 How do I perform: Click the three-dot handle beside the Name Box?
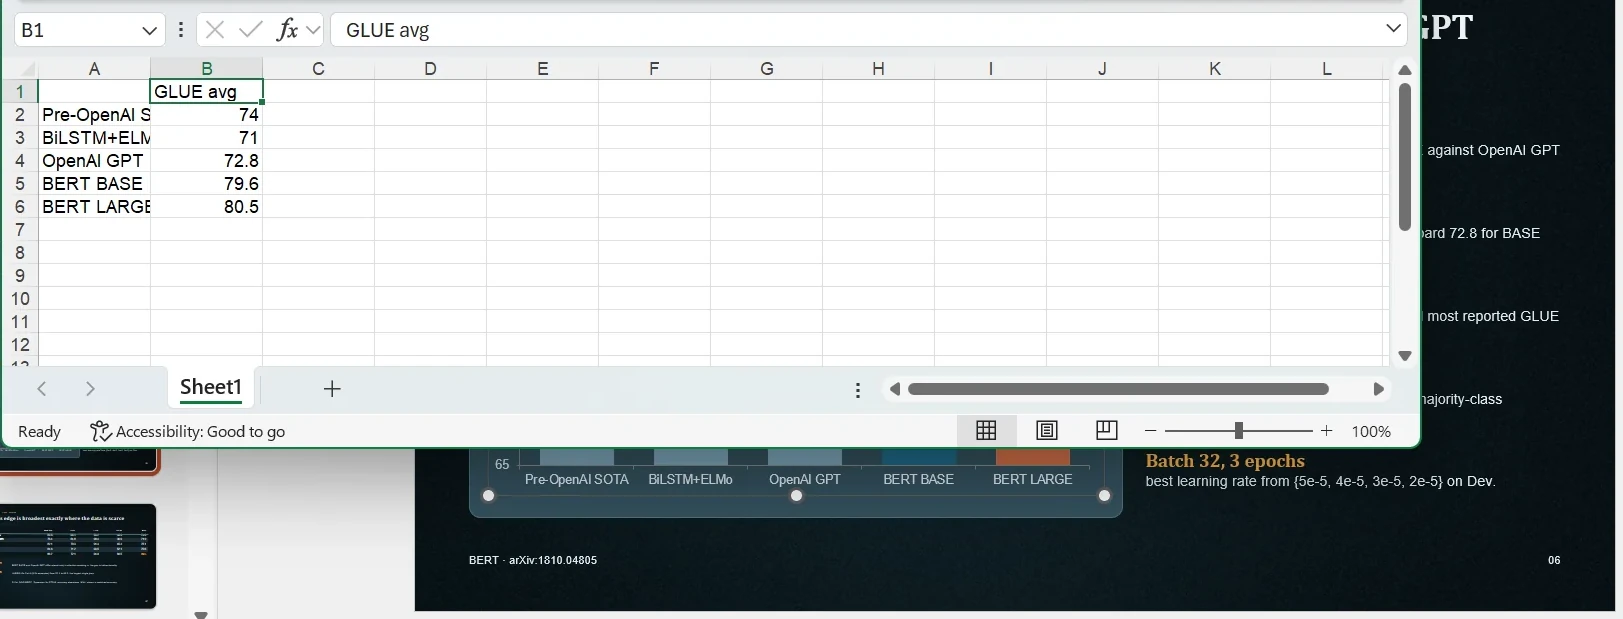pyautogui.click(x=181, y=30)
